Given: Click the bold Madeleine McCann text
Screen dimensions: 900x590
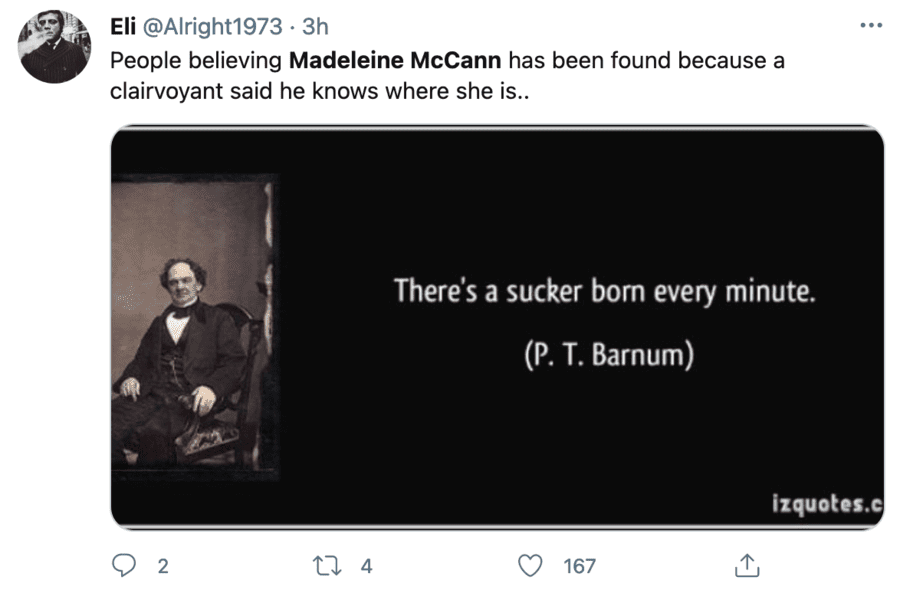Looking at the screenshot, I should 394,60.
